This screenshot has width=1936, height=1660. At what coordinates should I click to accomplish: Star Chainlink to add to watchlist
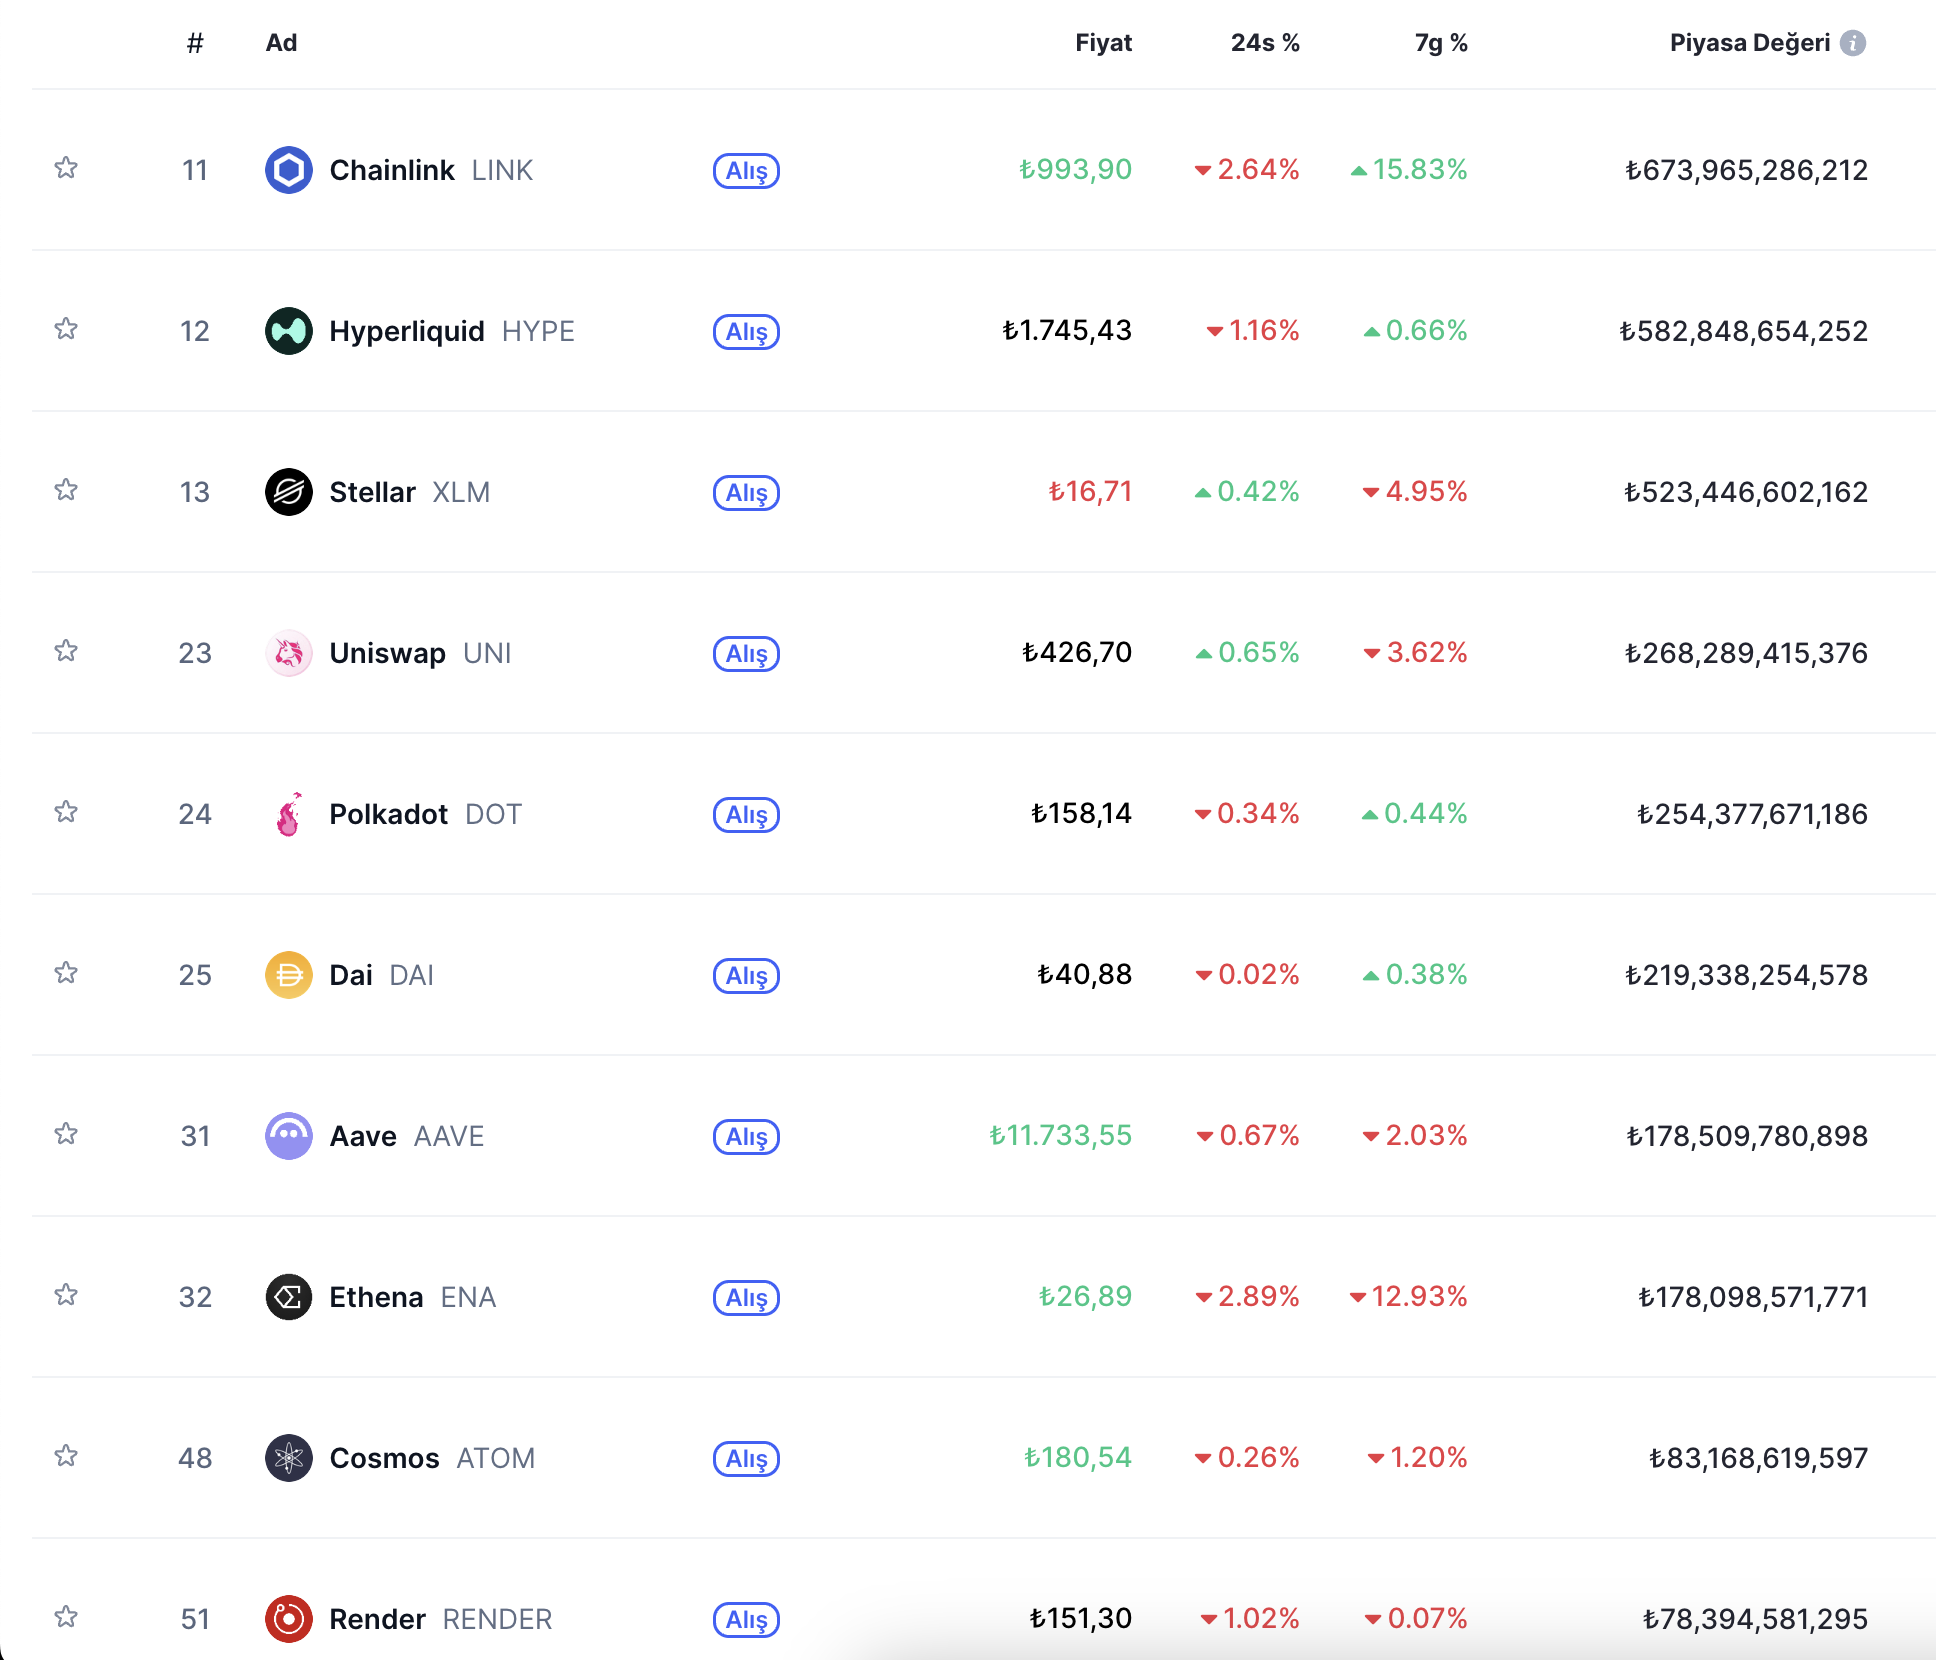66,168
